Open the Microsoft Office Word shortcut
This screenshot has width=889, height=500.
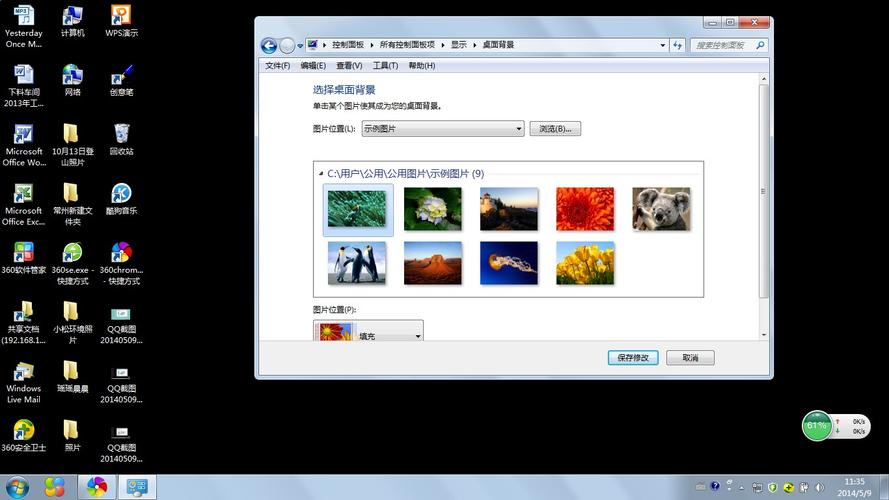(24, 145)
